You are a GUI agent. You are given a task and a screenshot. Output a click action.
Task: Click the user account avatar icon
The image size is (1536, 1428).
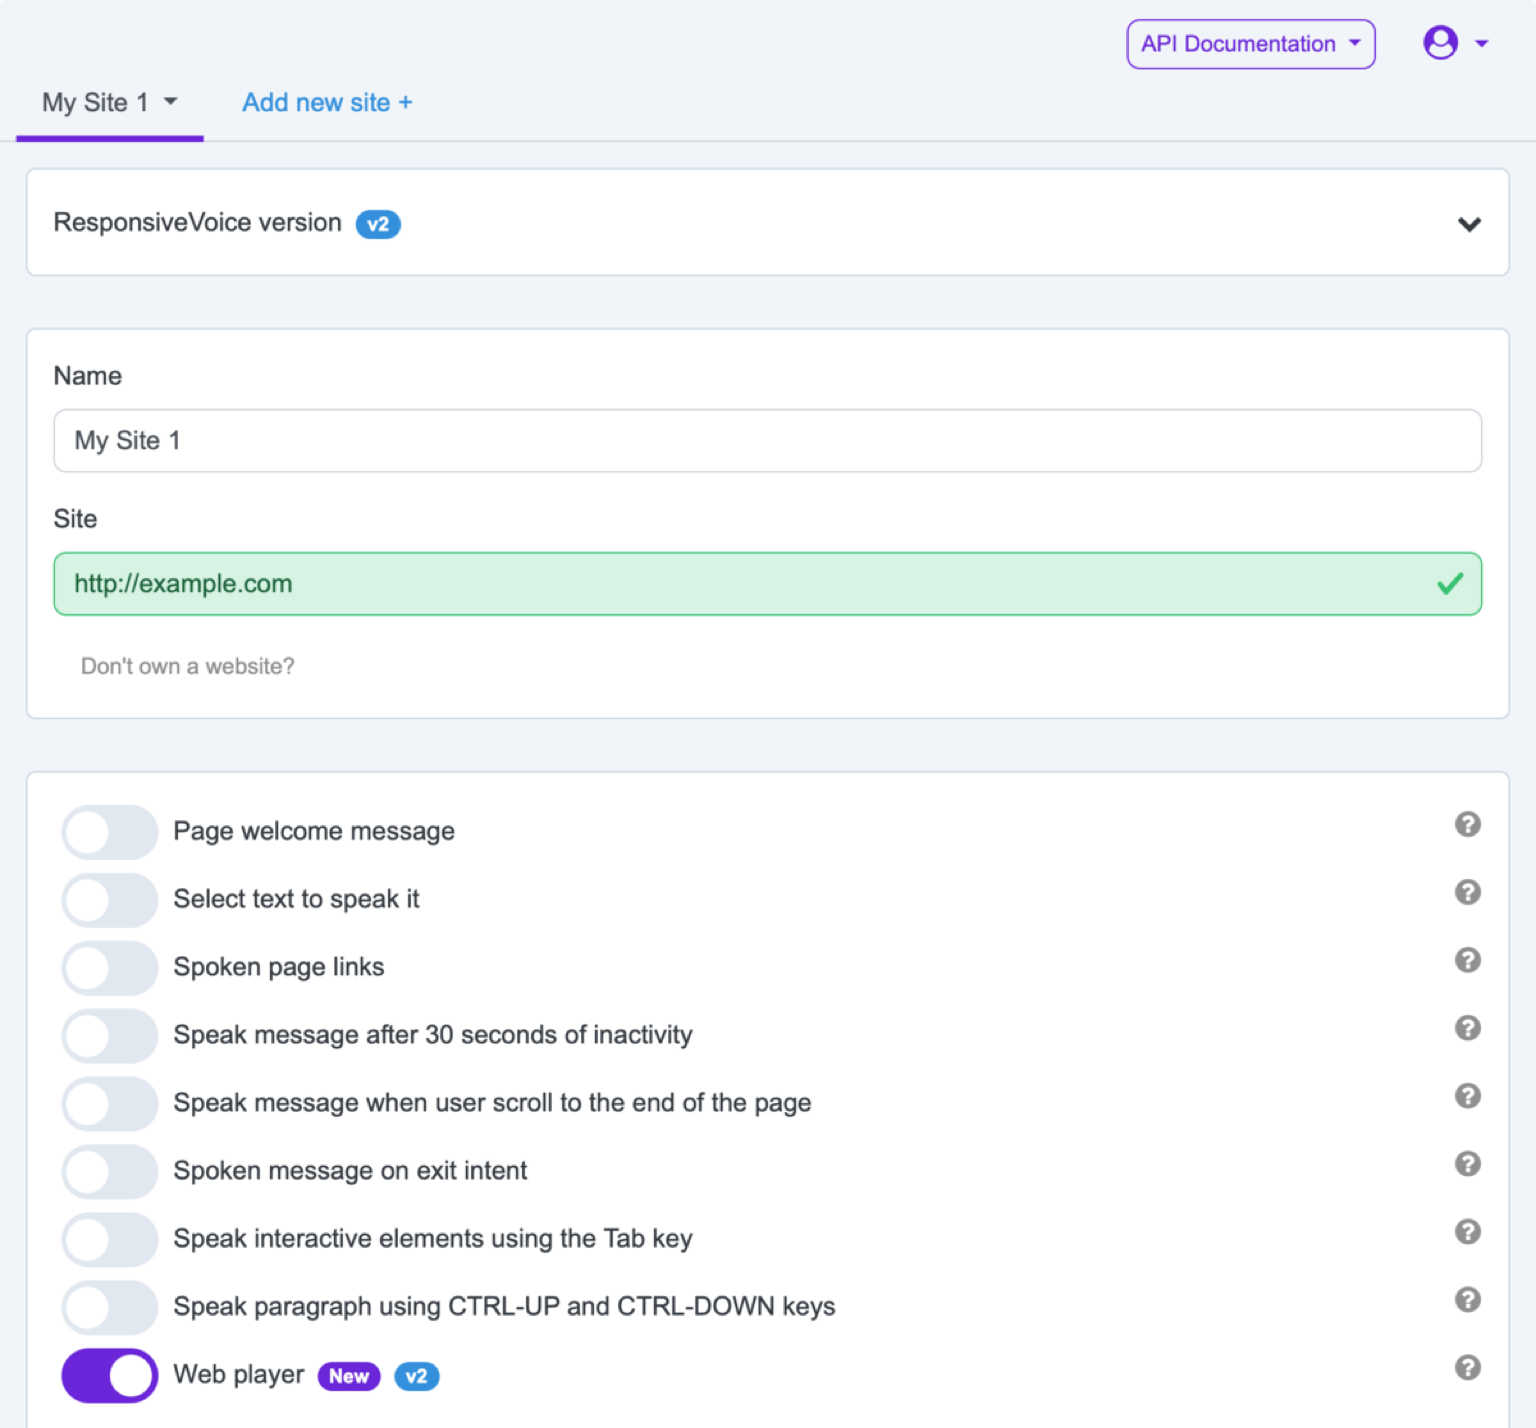[x=1440, y=43]
